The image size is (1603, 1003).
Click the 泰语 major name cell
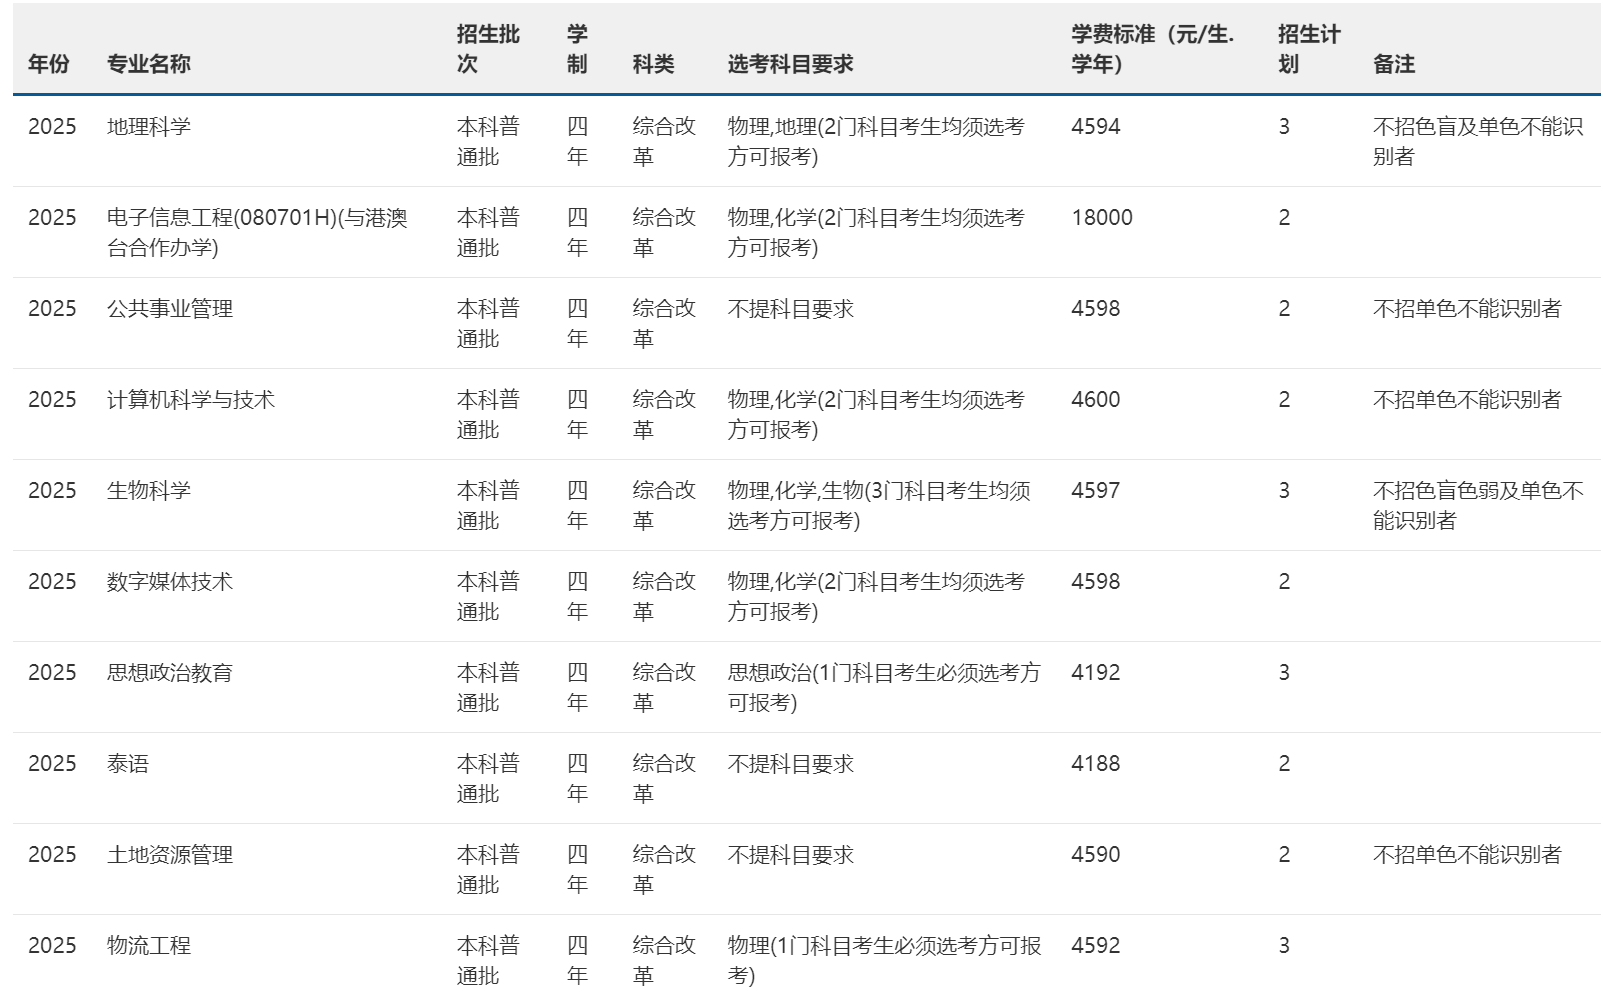127,764
